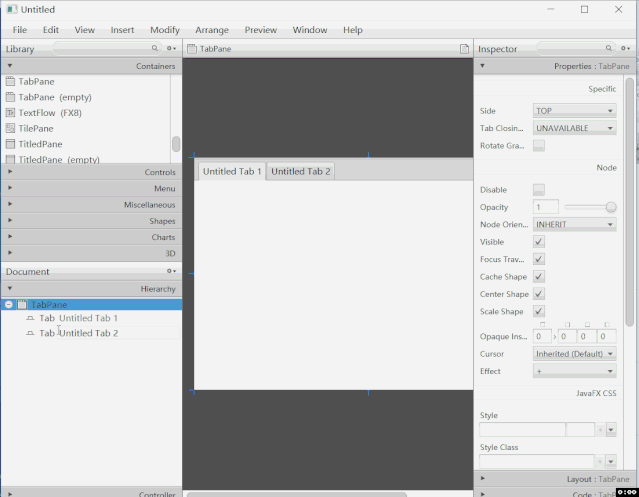
Task: Open the Preview menu
Action: click(261, 30)
